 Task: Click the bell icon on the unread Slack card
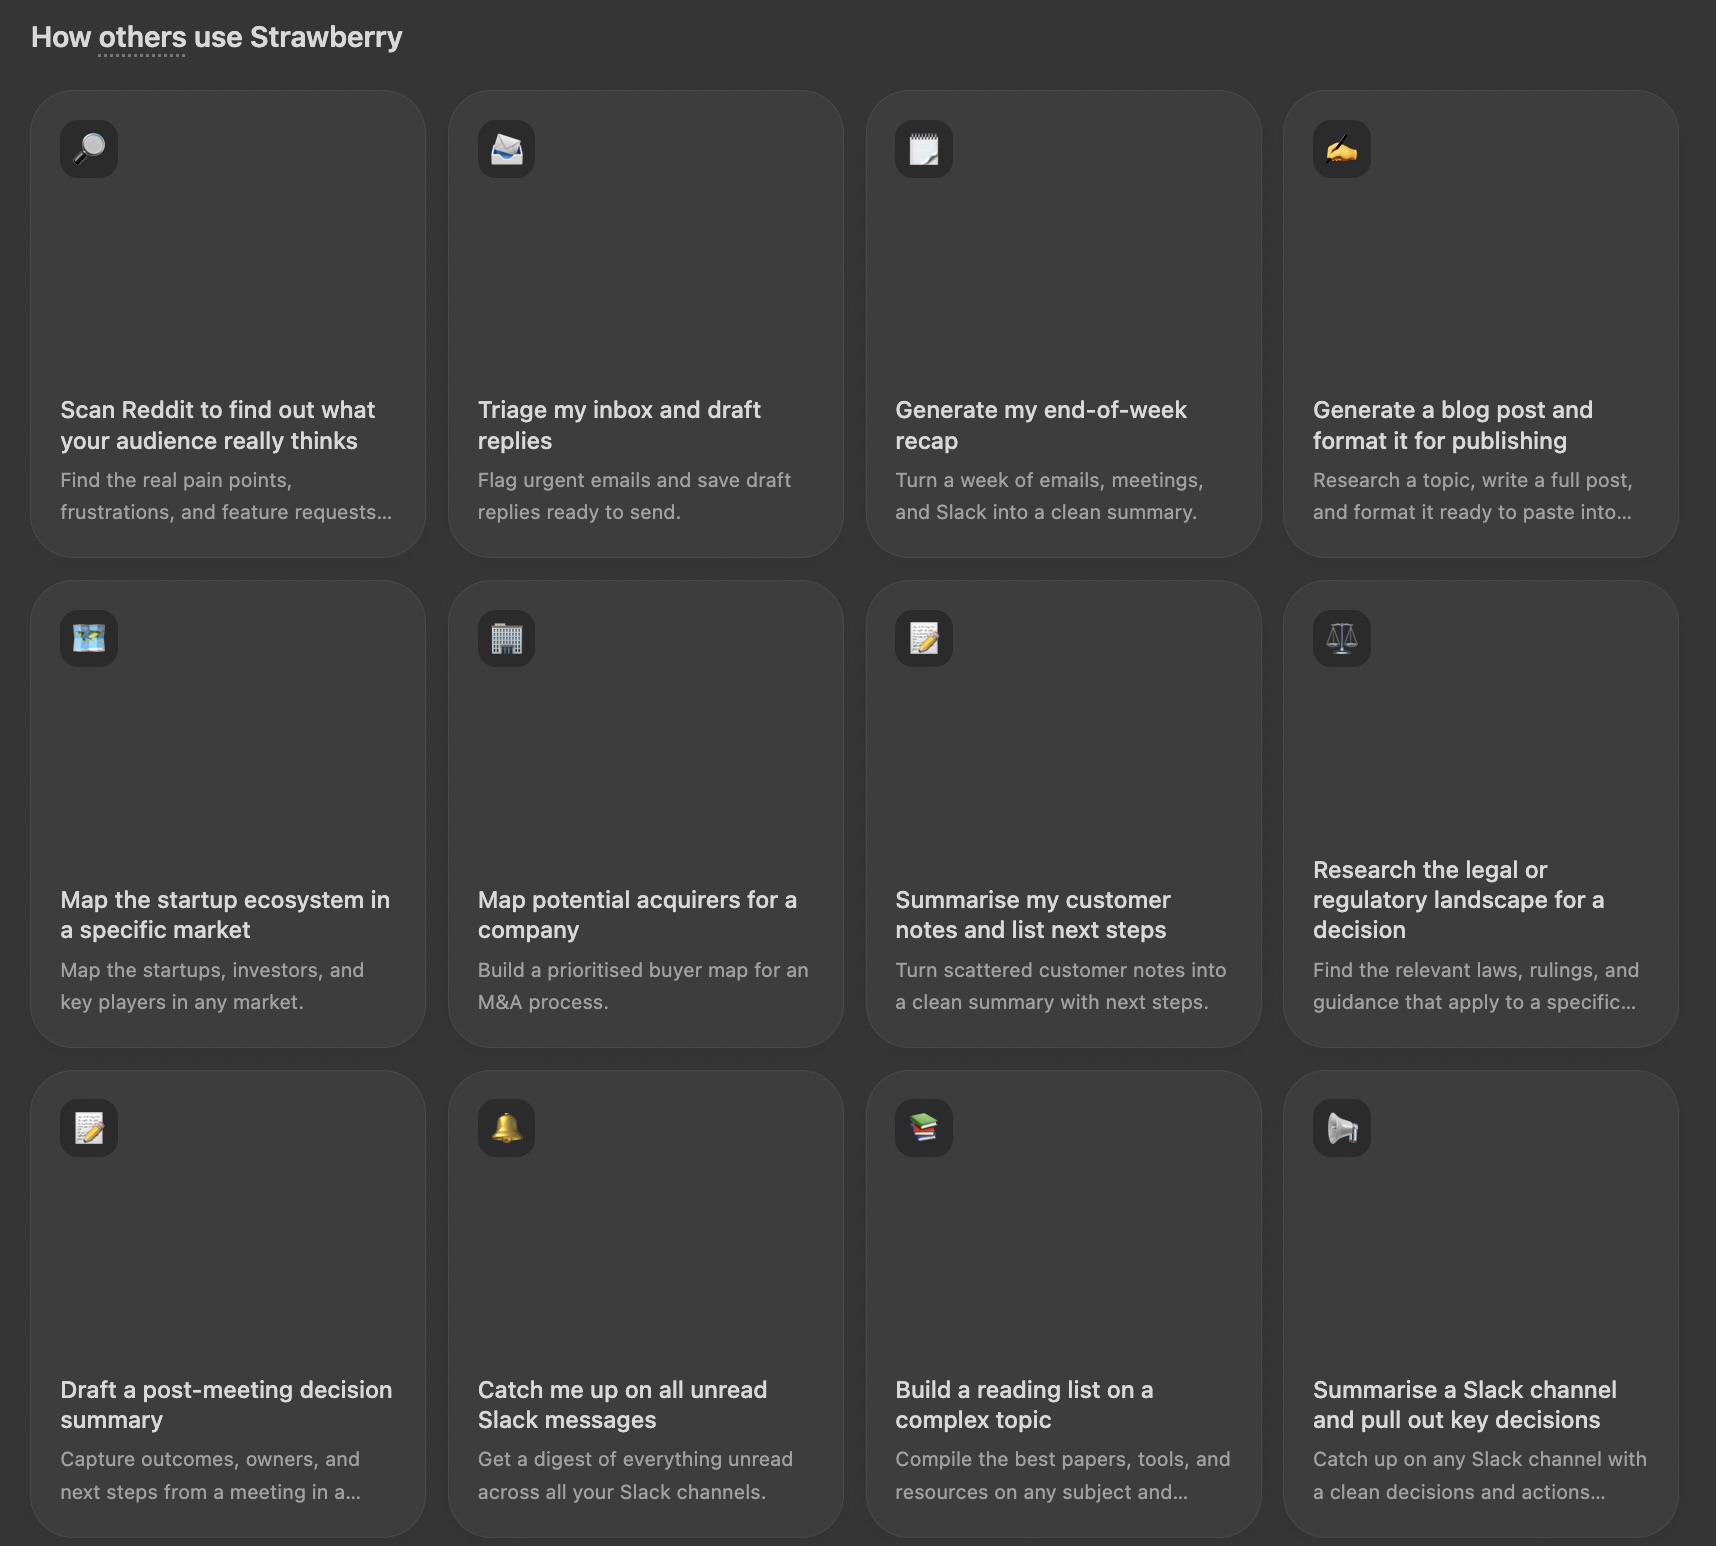pos(506,1128)
